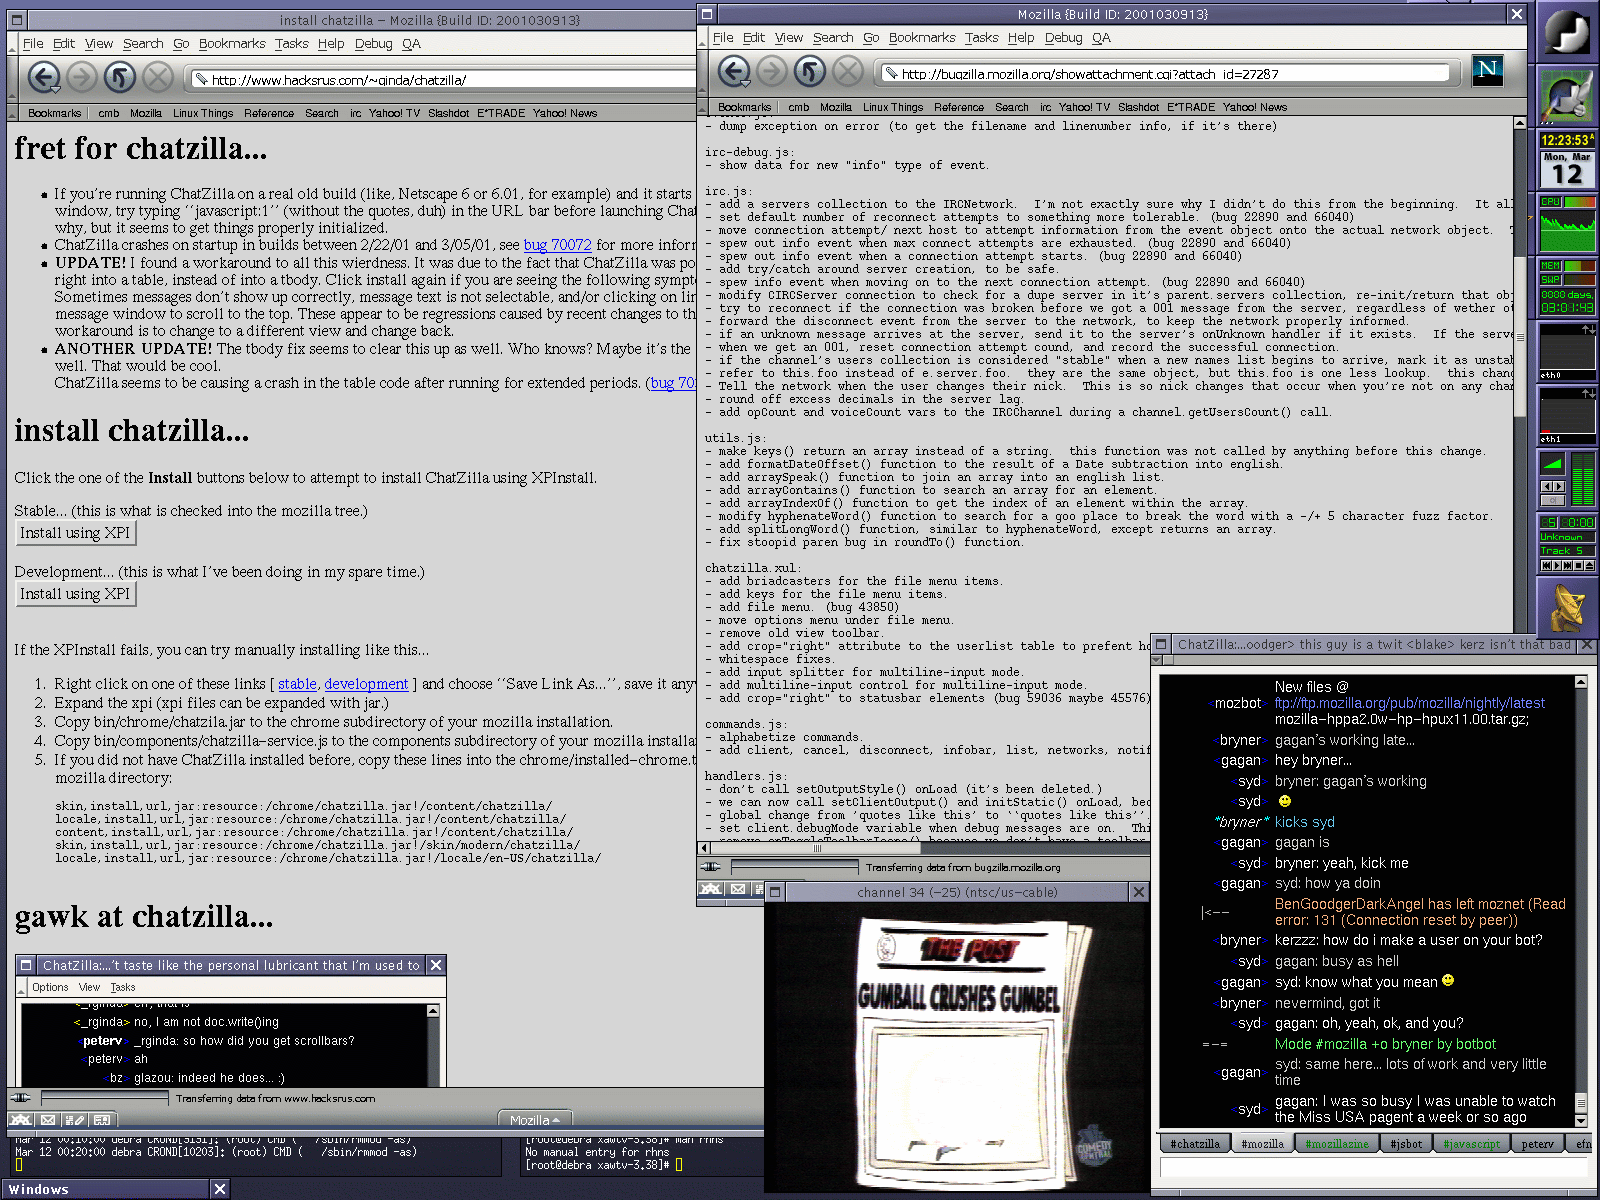
Task: Open the cmb bookmark folder in bugzilla window
Action: (x=798, y=107)
